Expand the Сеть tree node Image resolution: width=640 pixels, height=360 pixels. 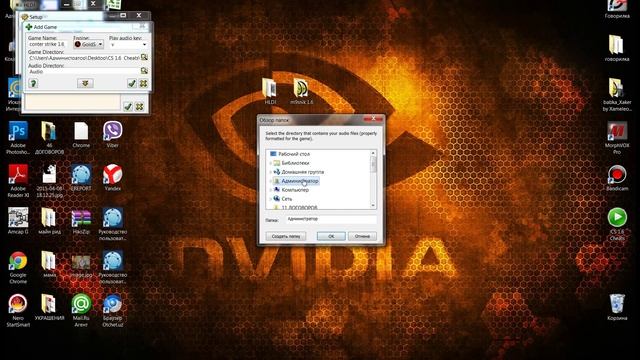click(270, 199)
